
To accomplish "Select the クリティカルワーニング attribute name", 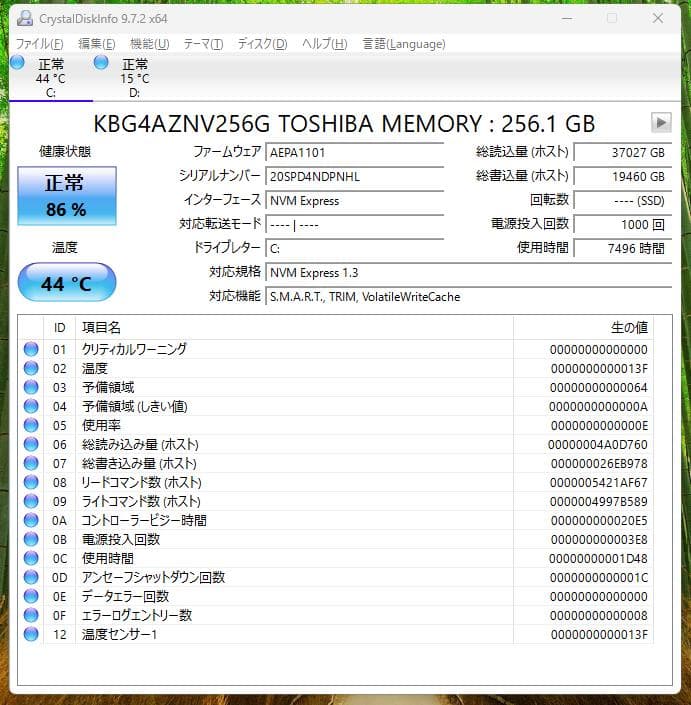I will [134, 349].
